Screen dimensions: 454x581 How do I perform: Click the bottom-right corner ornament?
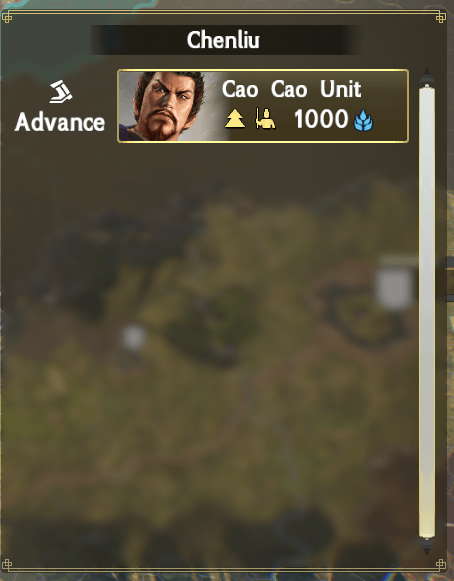coord(440,565)
